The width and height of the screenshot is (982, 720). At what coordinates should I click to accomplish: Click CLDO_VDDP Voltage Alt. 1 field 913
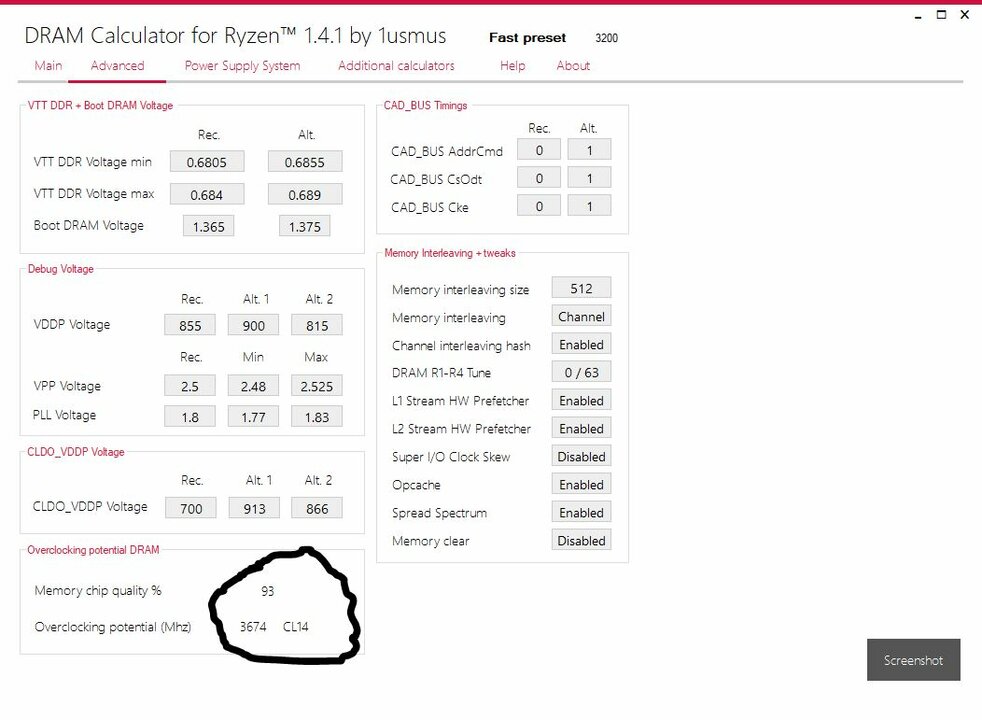pos(254,508)
